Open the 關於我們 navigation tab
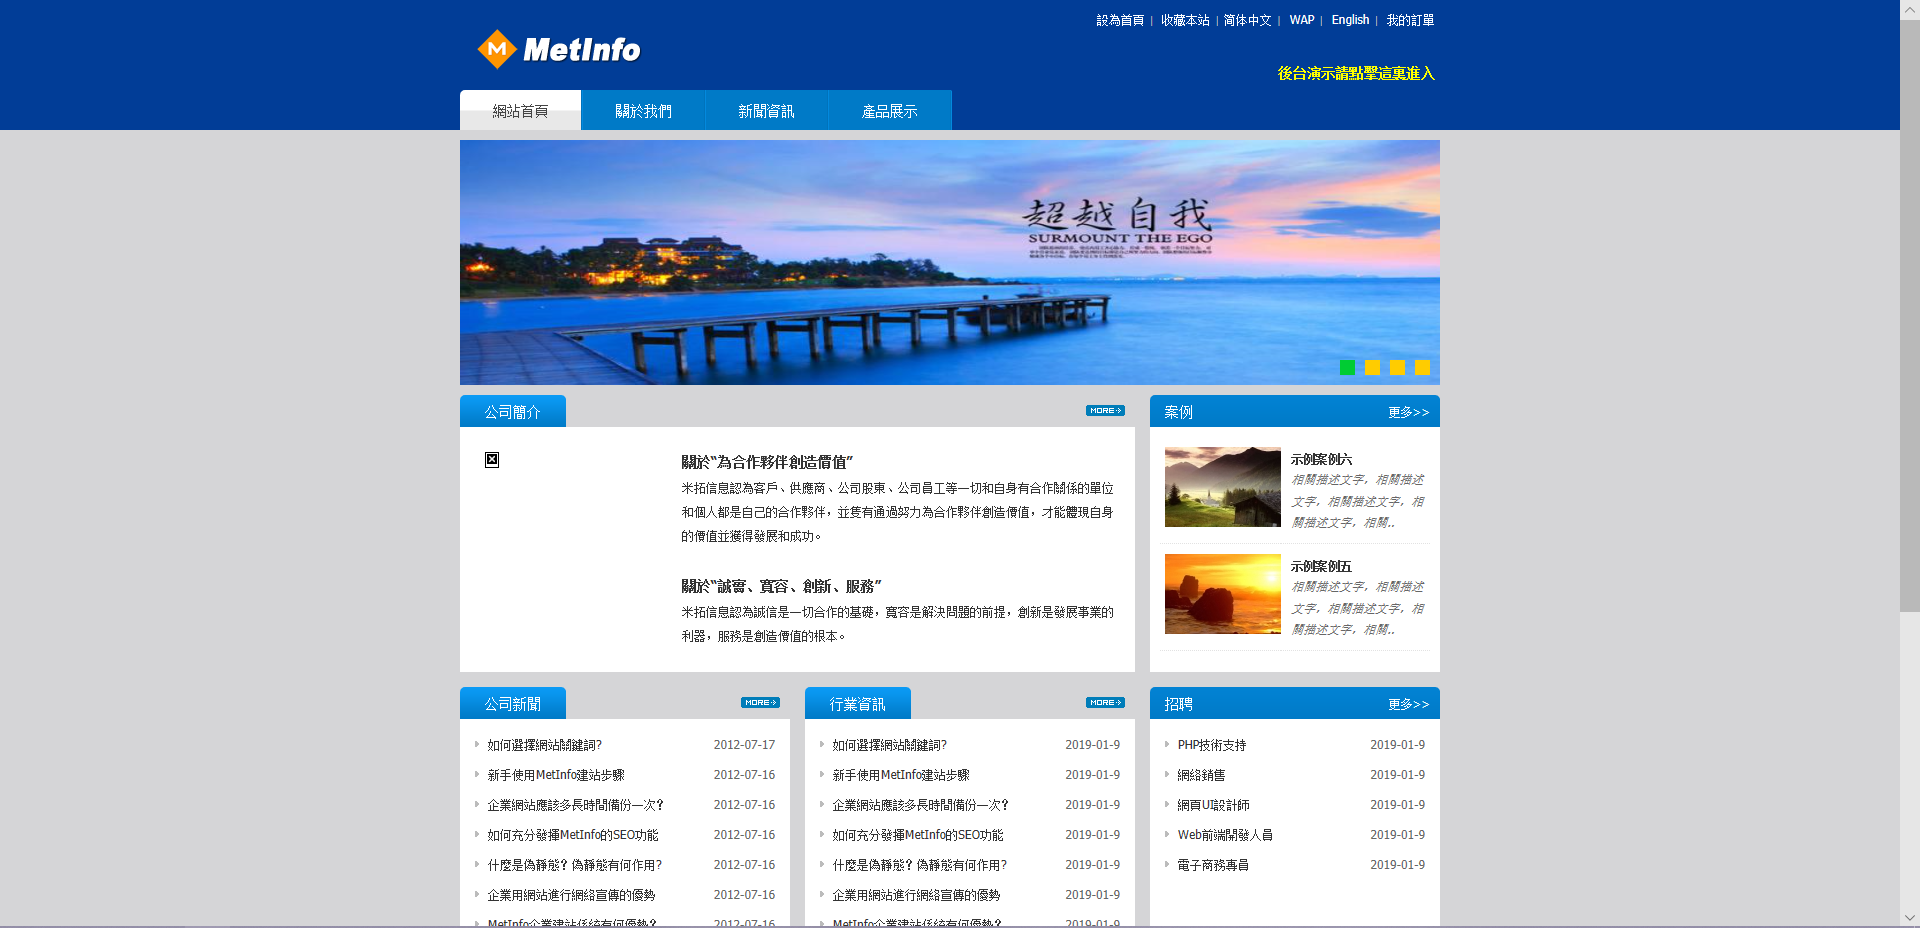The width and height of the screenshot is (1920, 928). coord(643,111)
